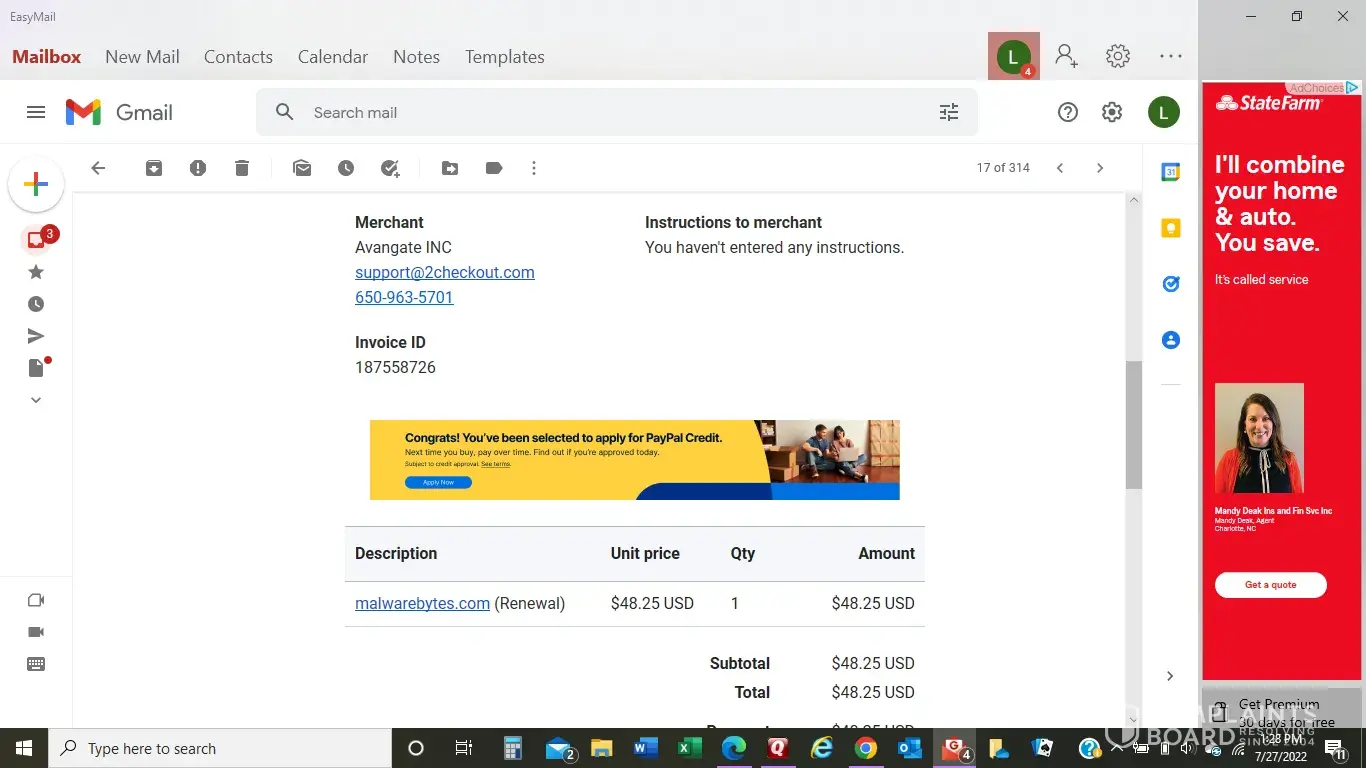
Task: Open Gmail settings gear
Action: coord(1112,112)
